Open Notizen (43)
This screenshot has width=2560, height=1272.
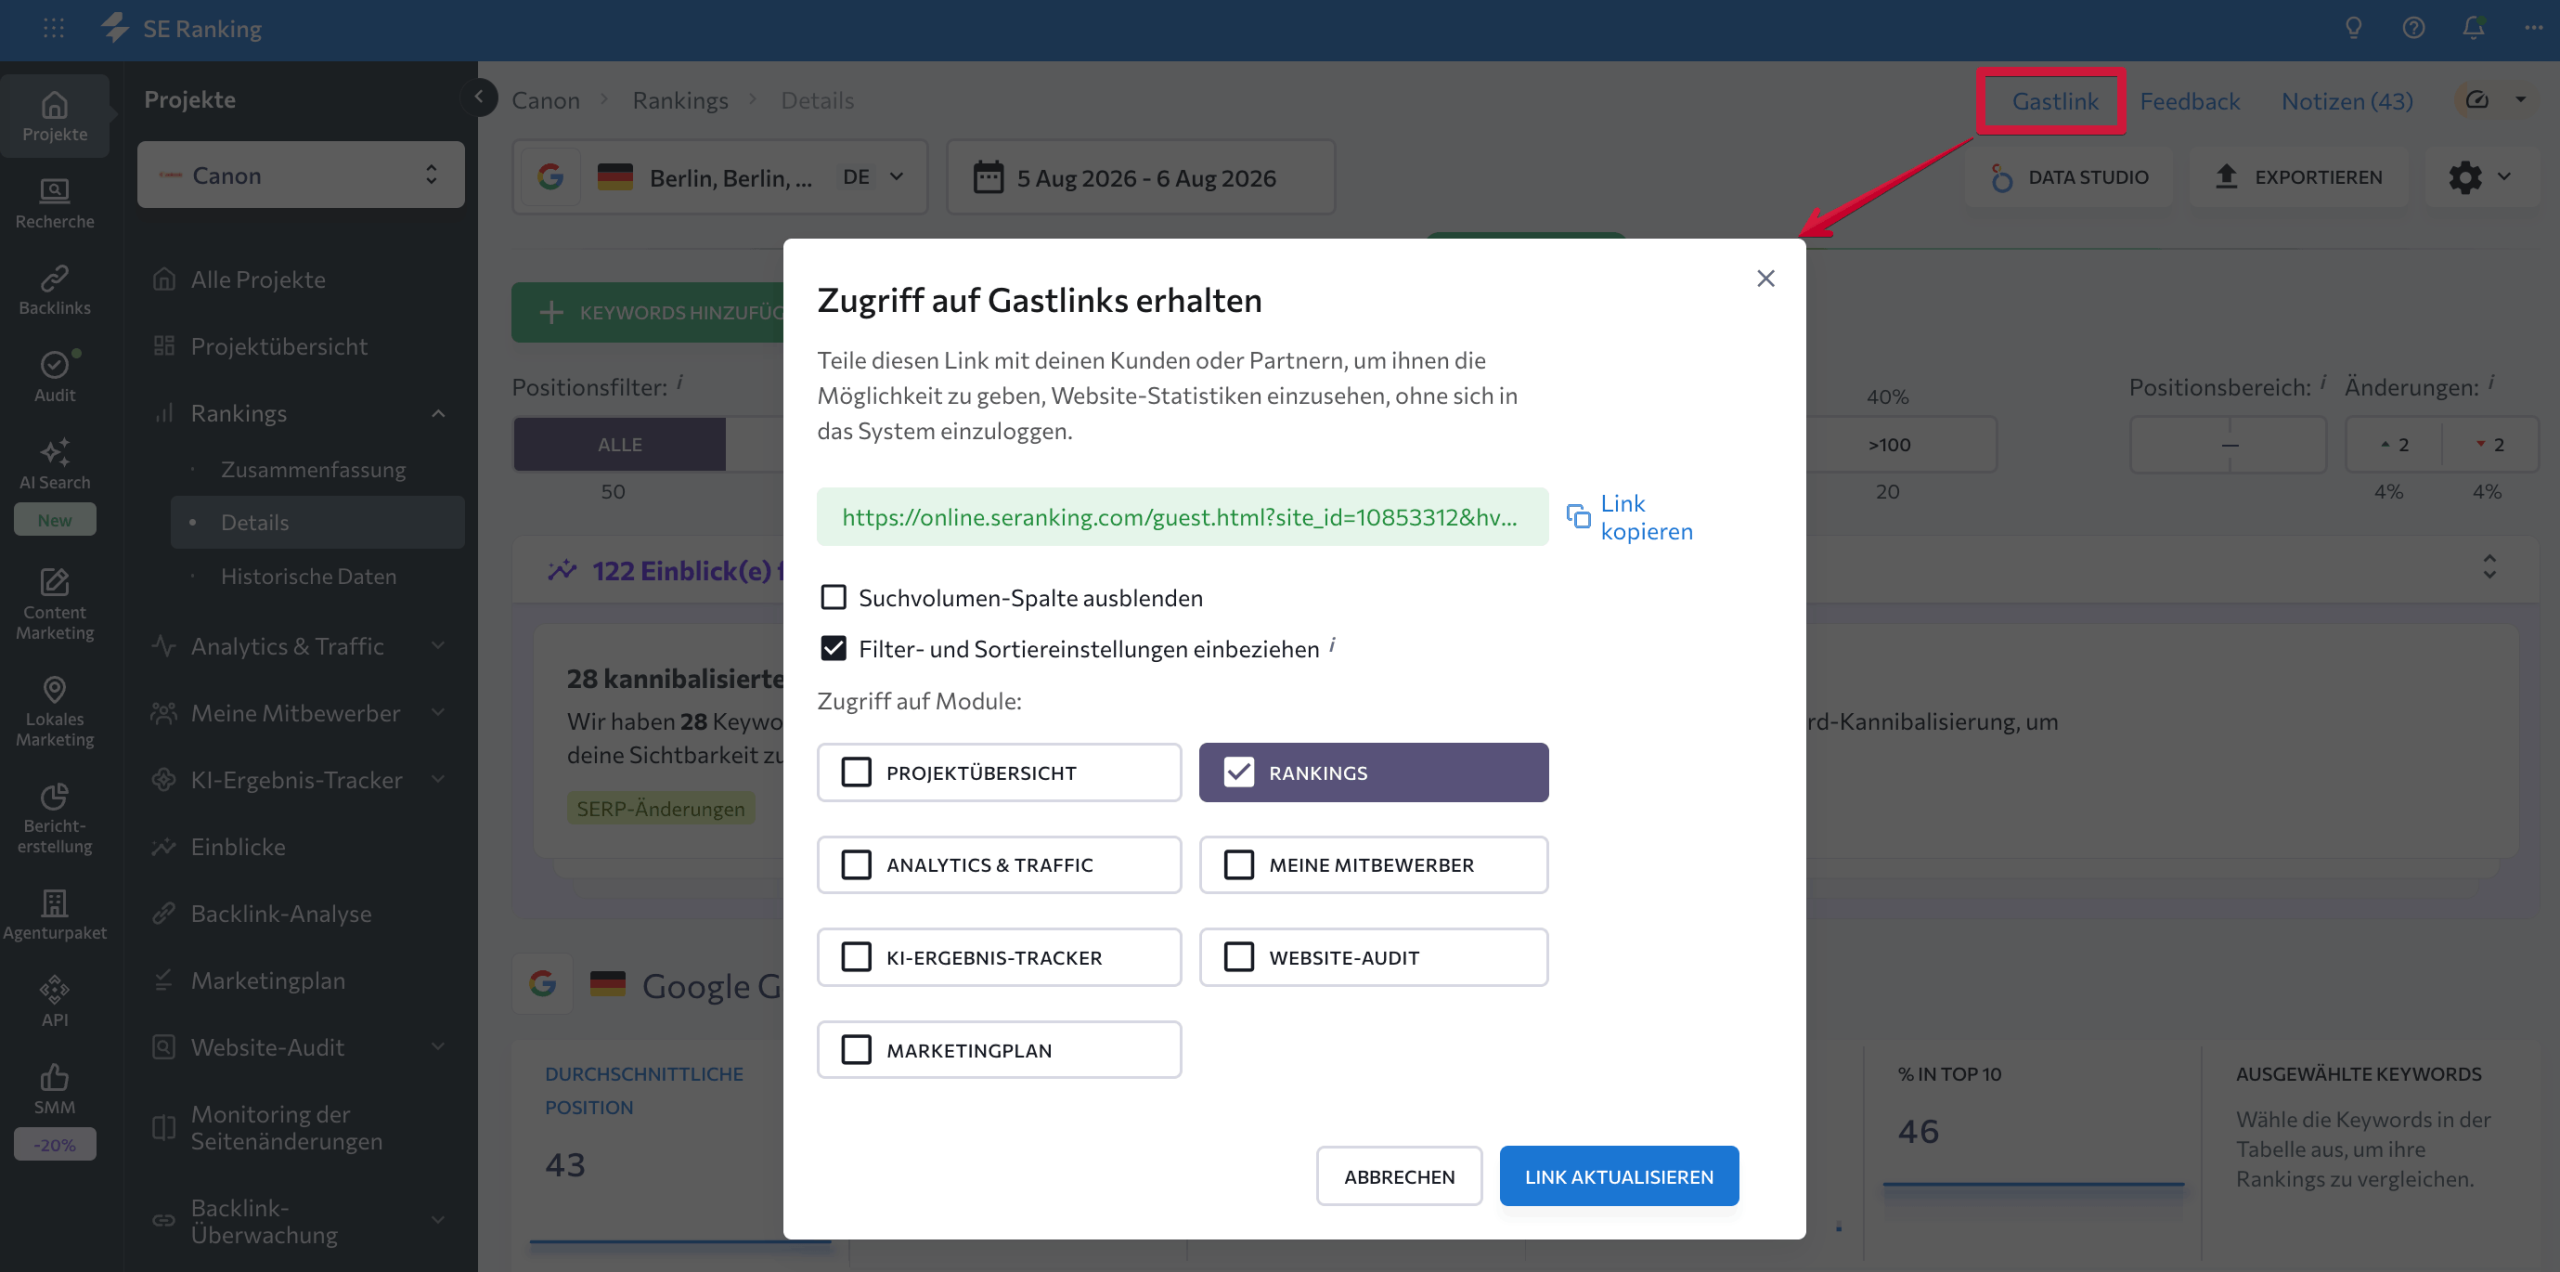[x=2347, y=100]
